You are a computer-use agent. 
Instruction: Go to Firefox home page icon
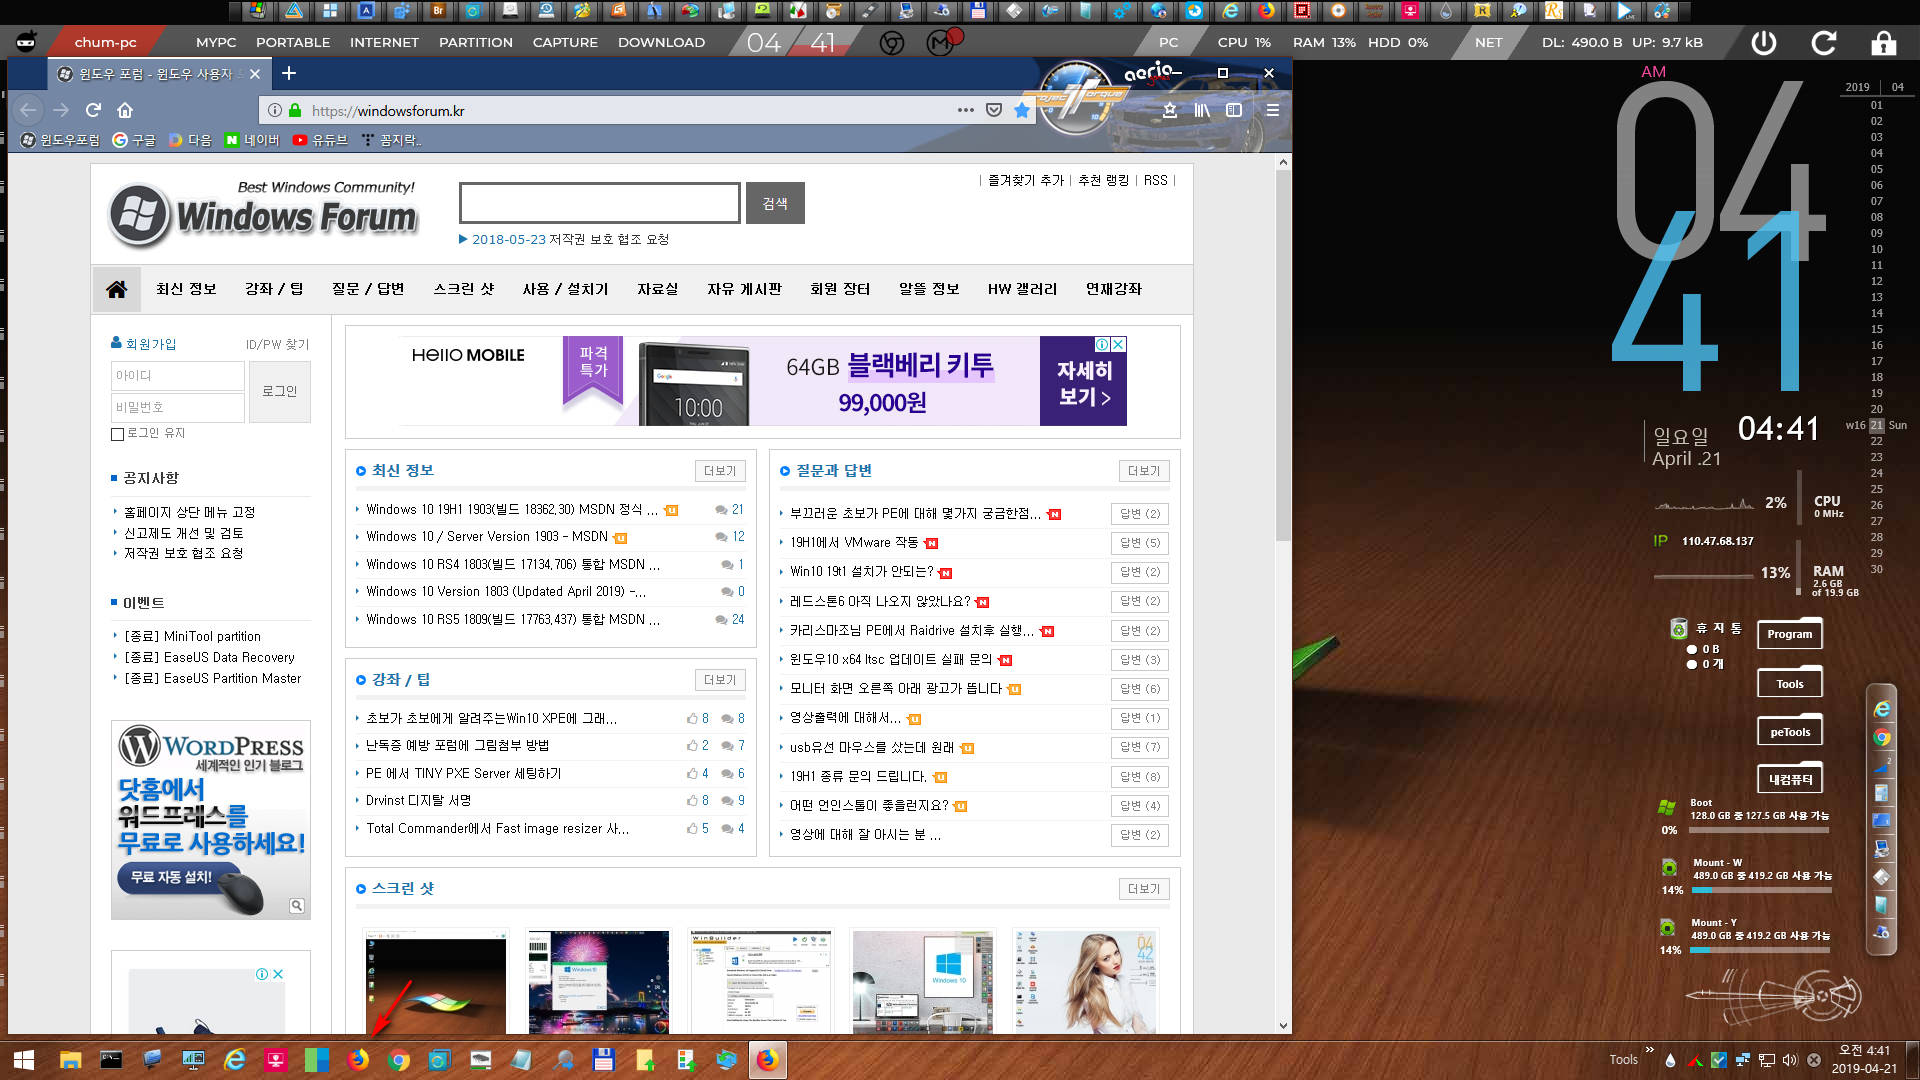pos(125,110)
